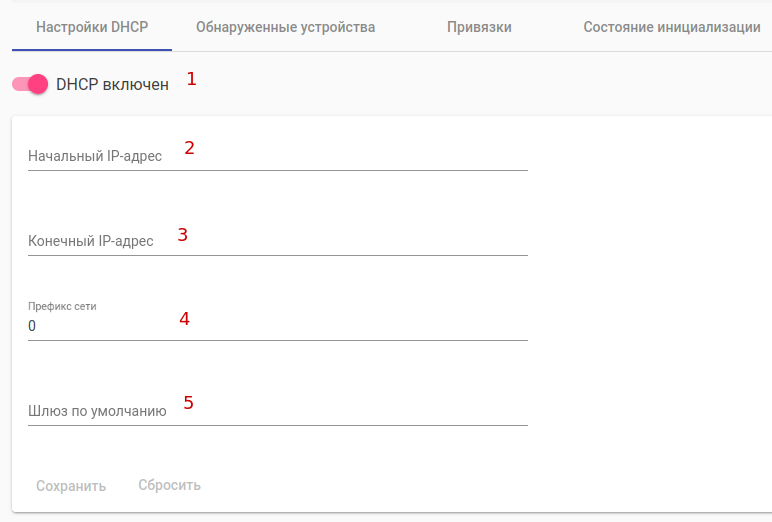Click red annotation number 4
The width and height of the screenshot is (772, 522).
coord(184,319)
